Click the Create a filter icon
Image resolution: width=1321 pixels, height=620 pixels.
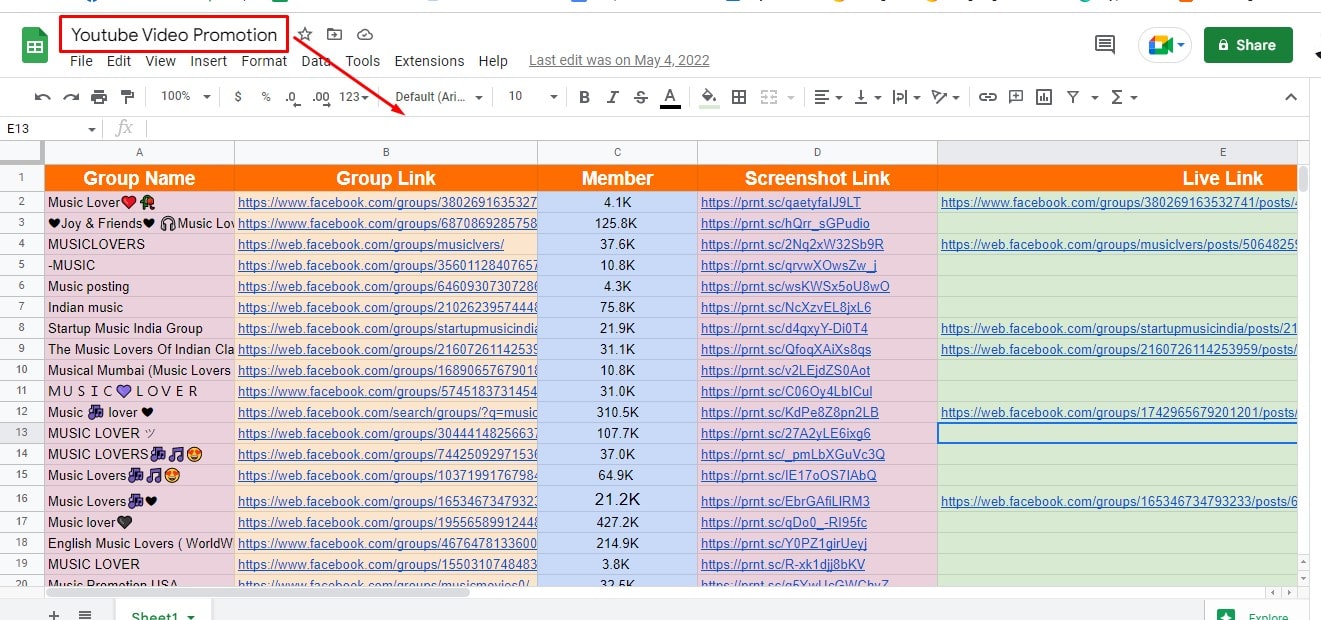[x=1073, y=97]
